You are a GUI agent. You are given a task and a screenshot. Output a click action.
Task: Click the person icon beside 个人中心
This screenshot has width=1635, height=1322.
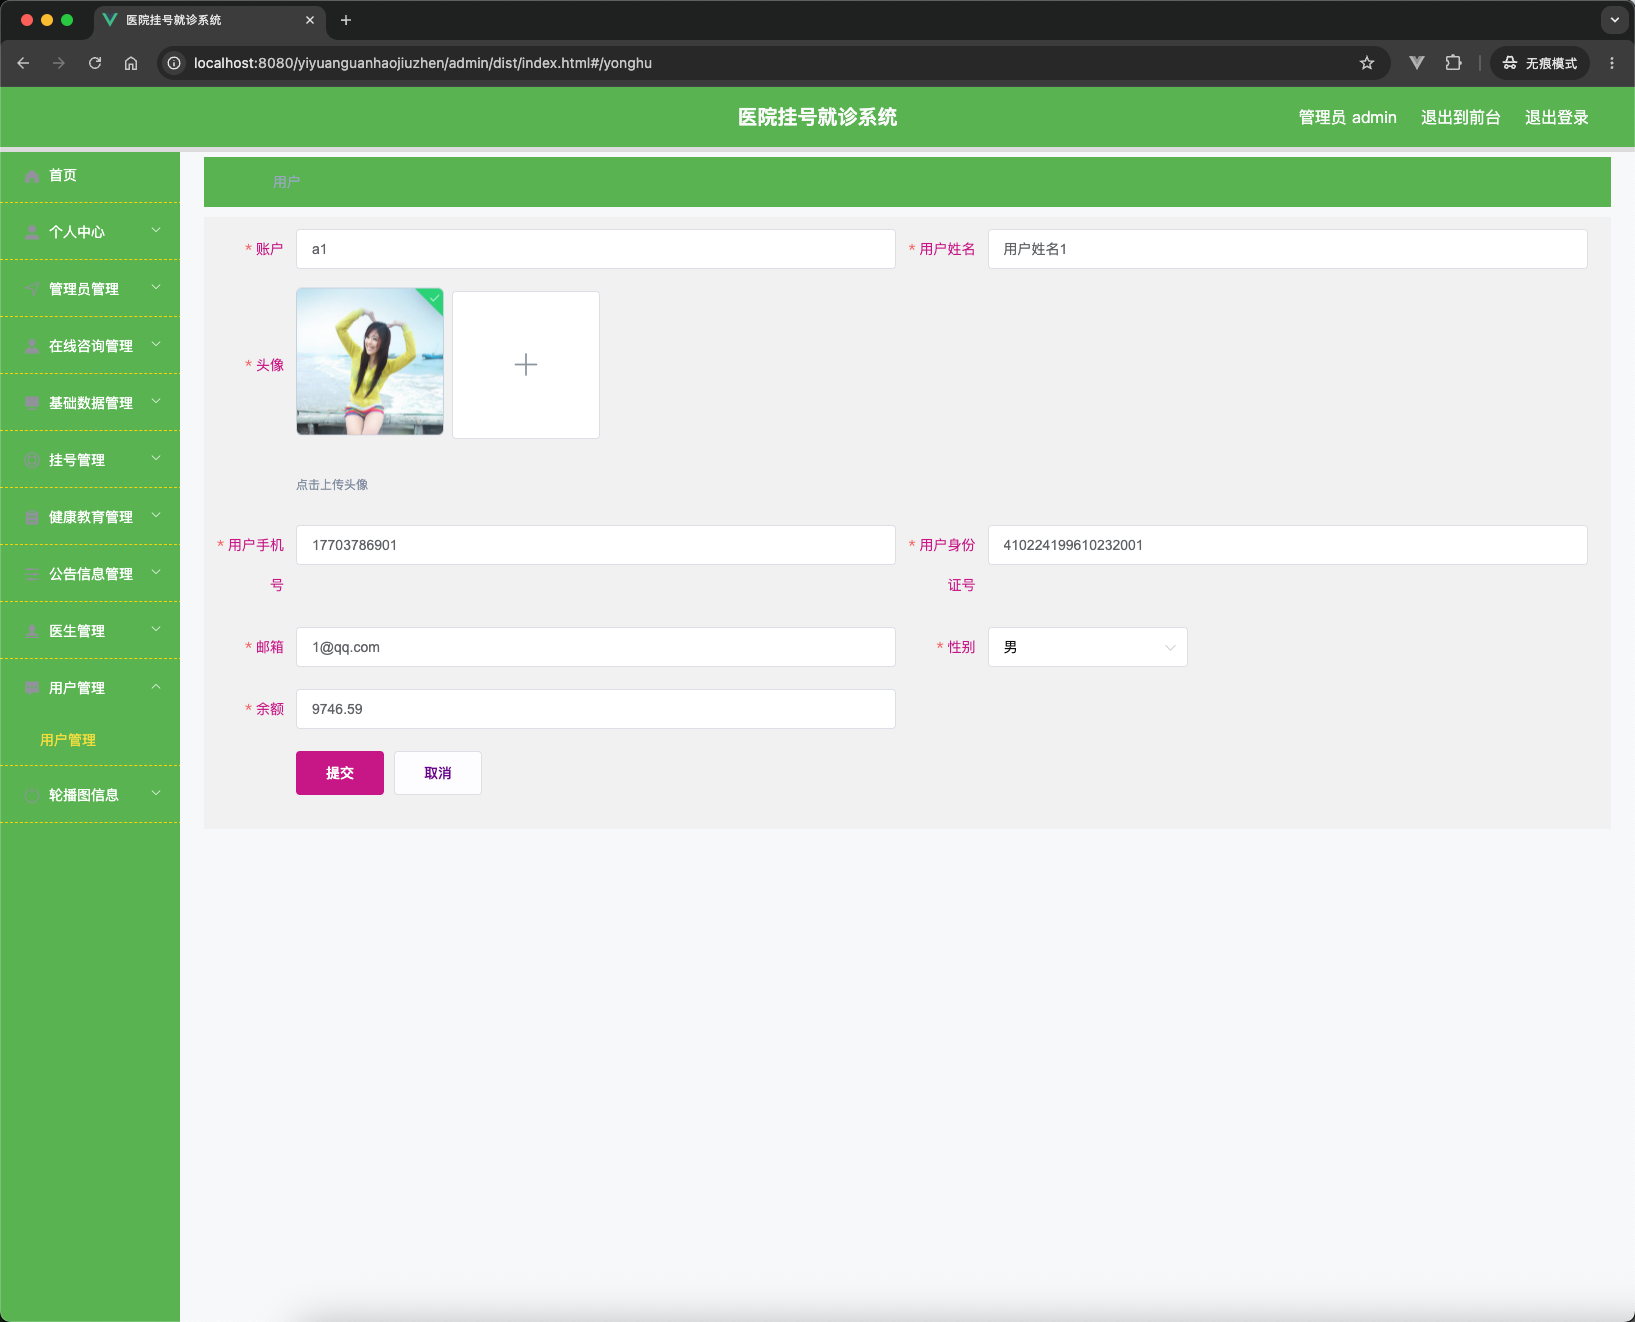[x=32, y=232]
